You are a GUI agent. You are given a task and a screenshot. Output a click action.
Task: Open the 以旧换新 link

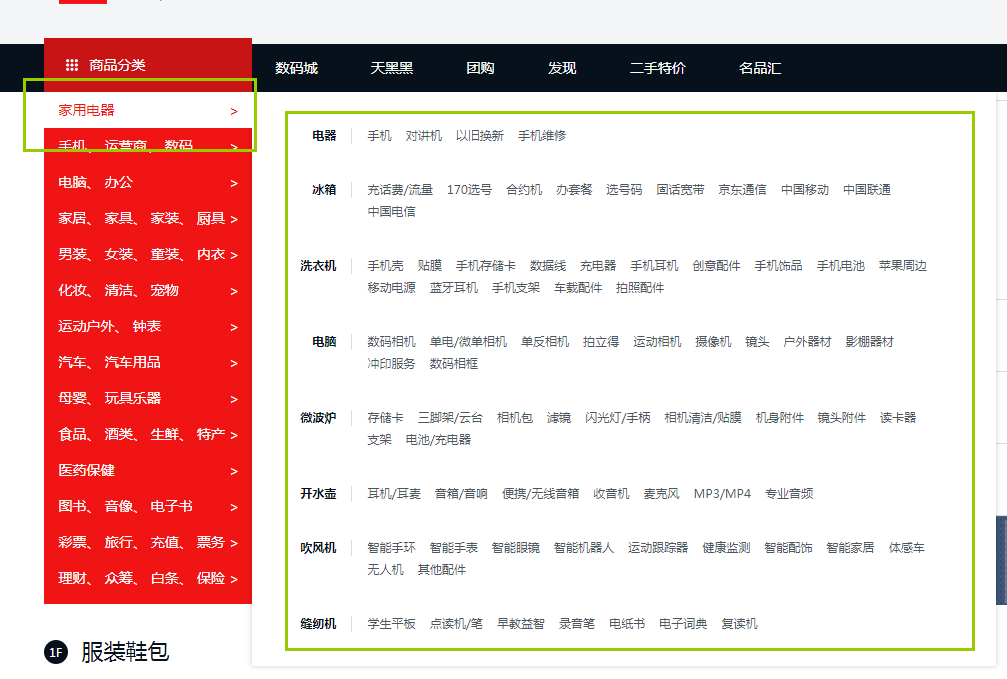click(480, 136)
